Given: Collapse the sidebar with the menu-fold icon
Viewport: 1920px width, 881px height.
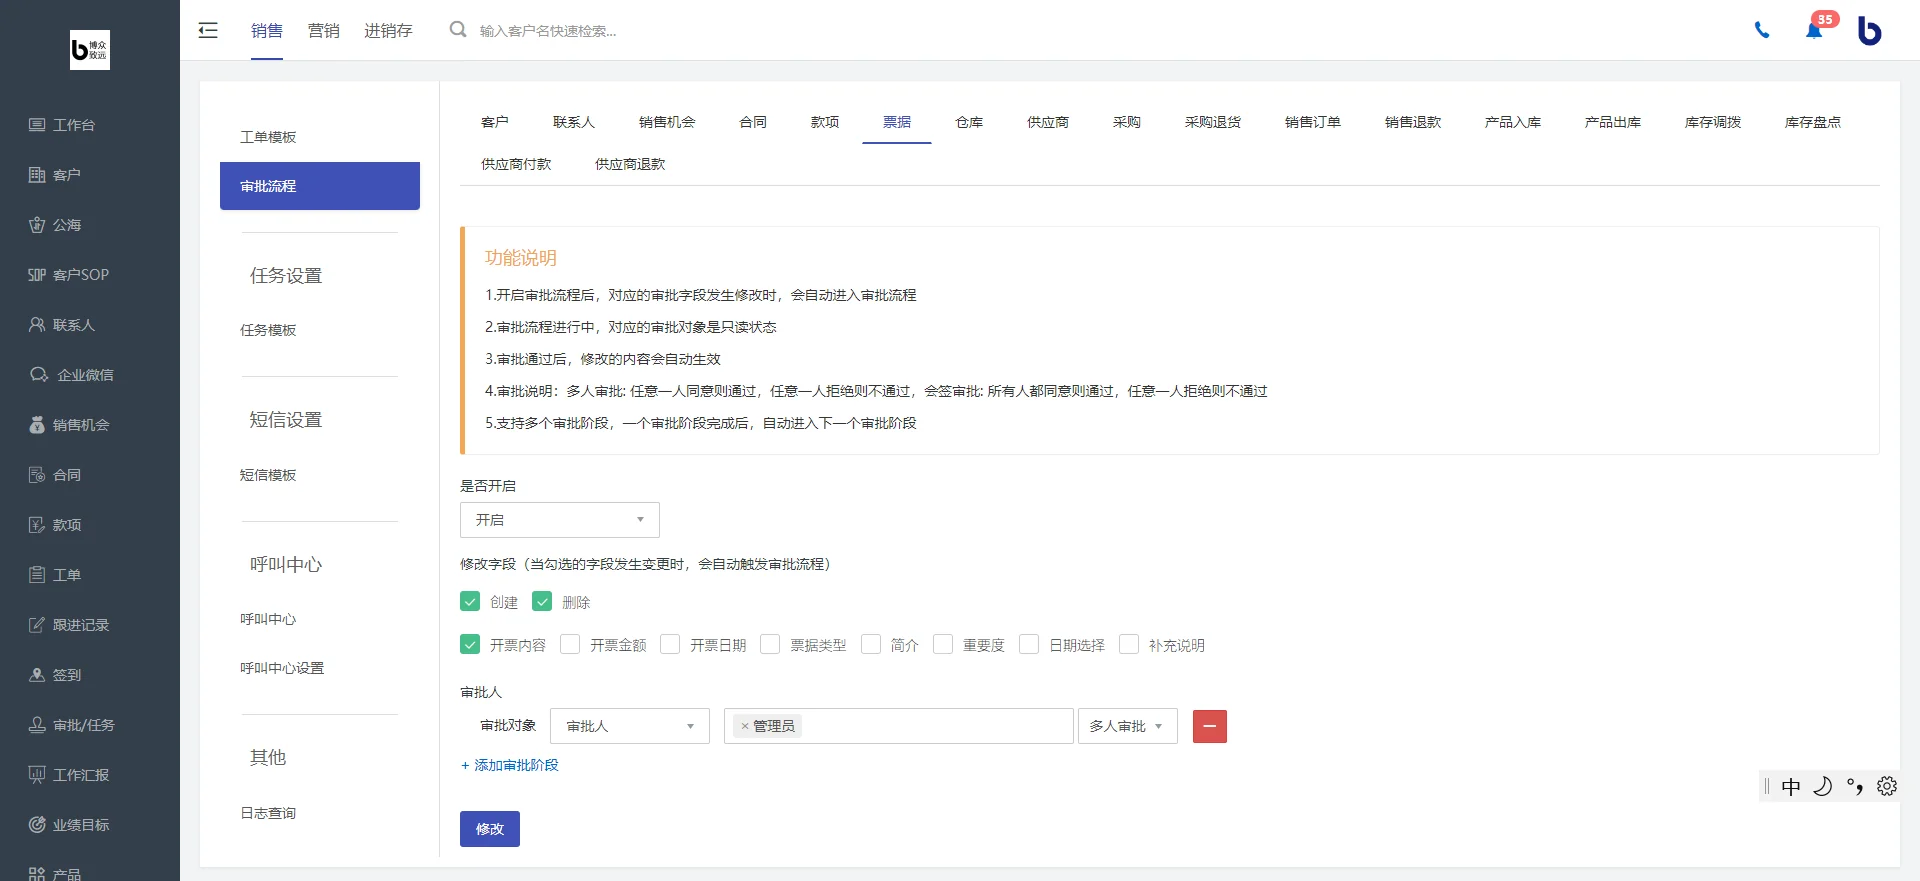Looking at the screenshot, I should [208, 30].
